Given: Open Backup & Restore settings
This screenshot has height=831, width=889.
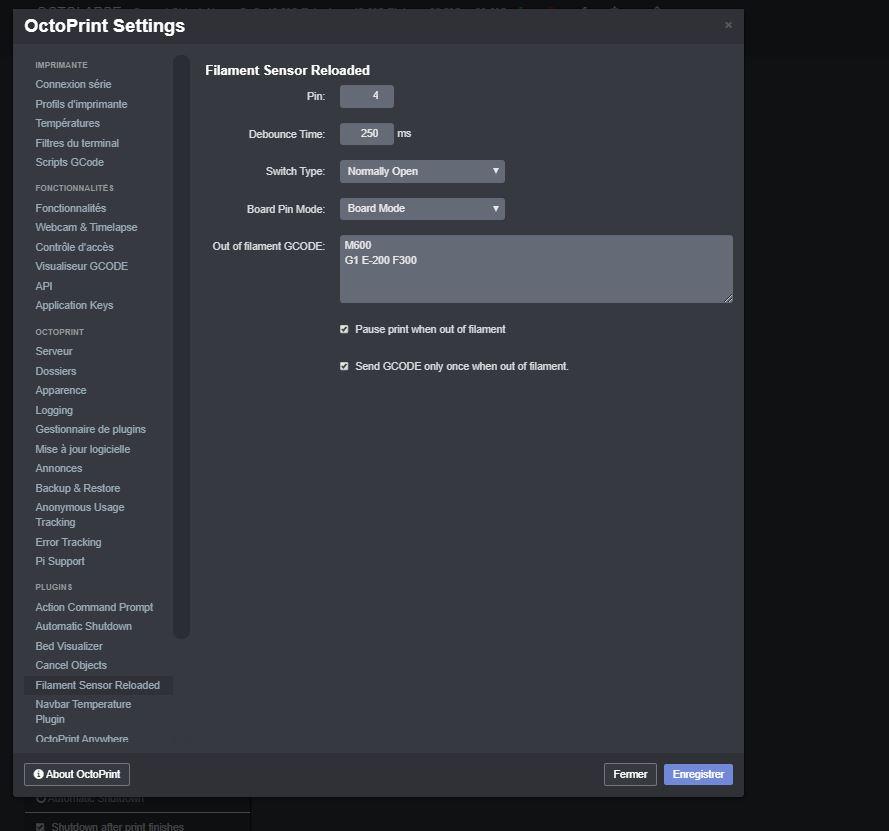Looking at the screenshot, I should tap(77, 488).
